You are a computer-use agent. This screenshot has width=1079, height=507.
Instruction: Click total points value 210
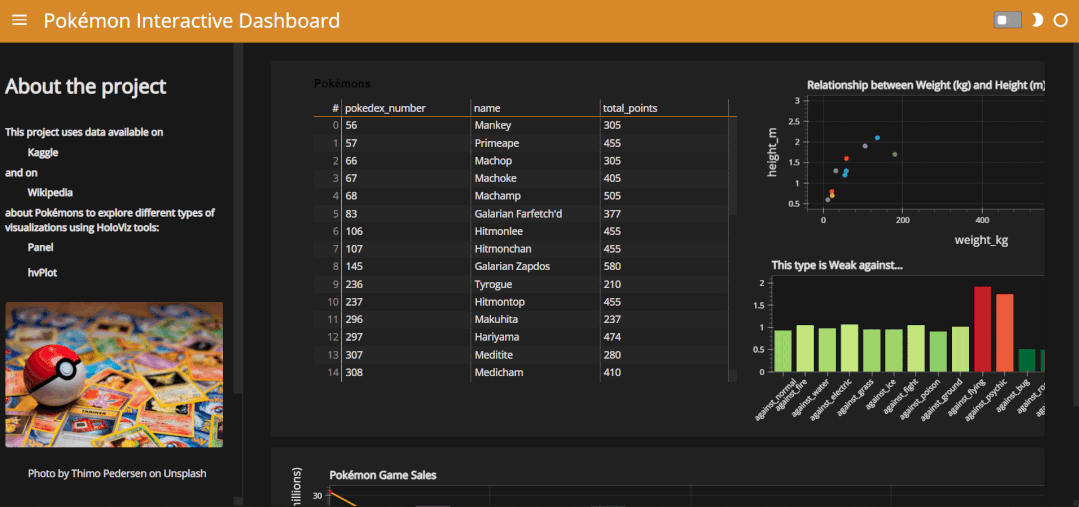(664, 284)
